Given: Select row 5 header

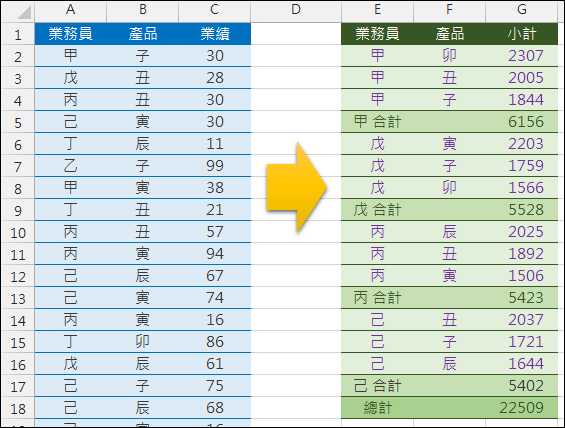Looking at the screenshot, I should pyautogui.click(x=18, y=122).
